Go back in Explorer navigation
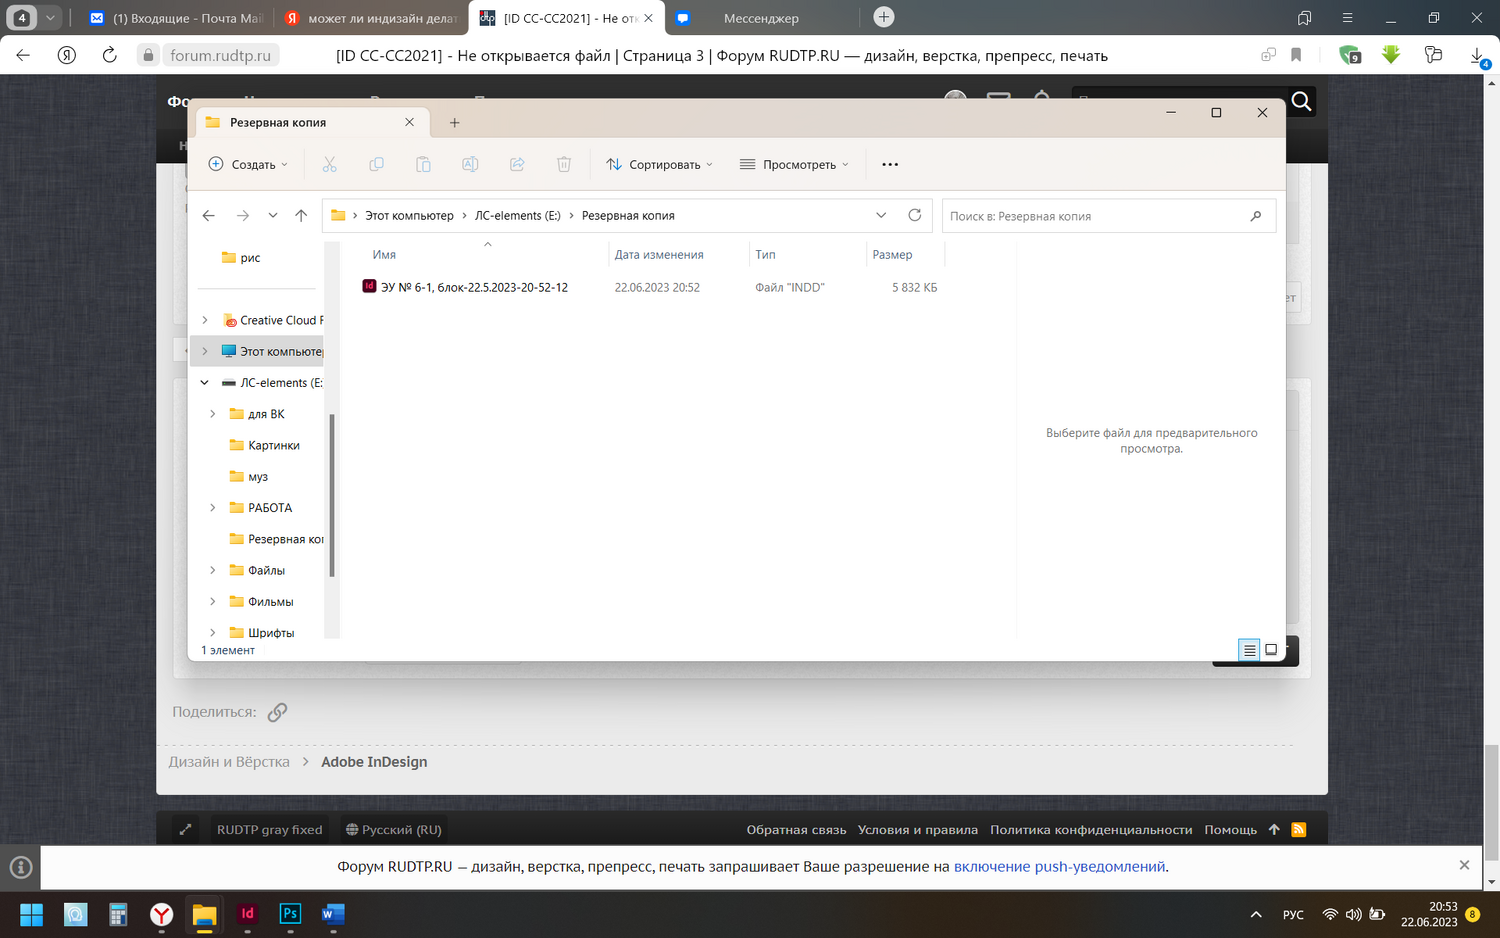Screen dimensions: 1500x938 (208, 215)
